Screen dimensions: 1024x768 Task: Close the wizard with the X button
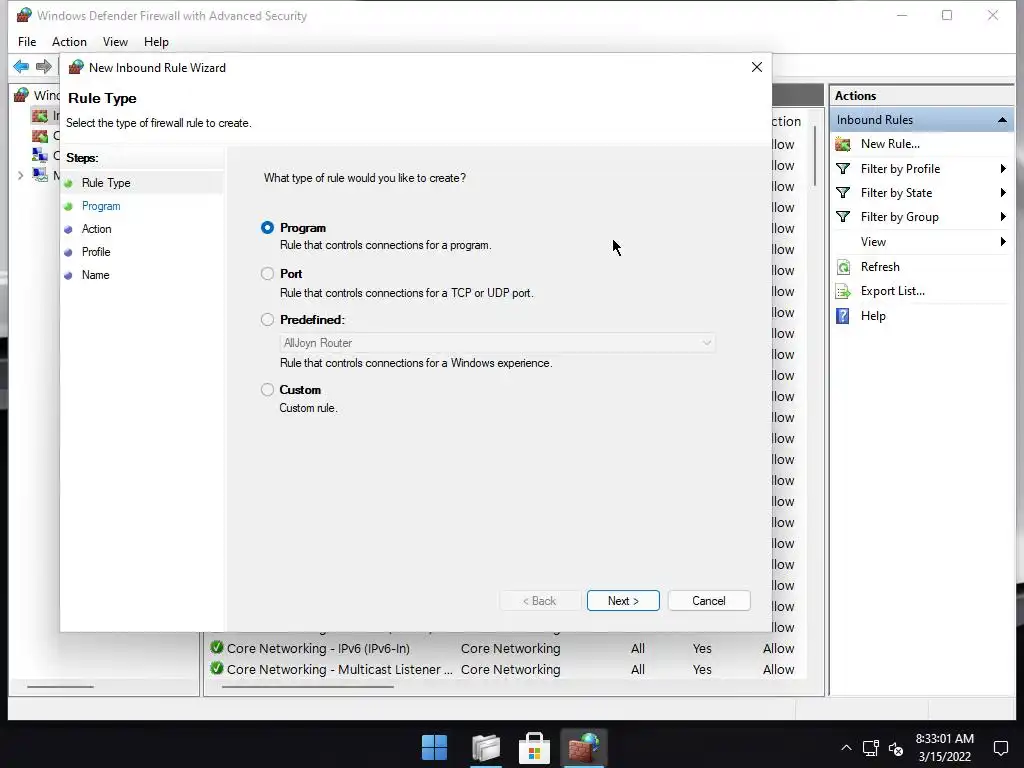[757, 67]
